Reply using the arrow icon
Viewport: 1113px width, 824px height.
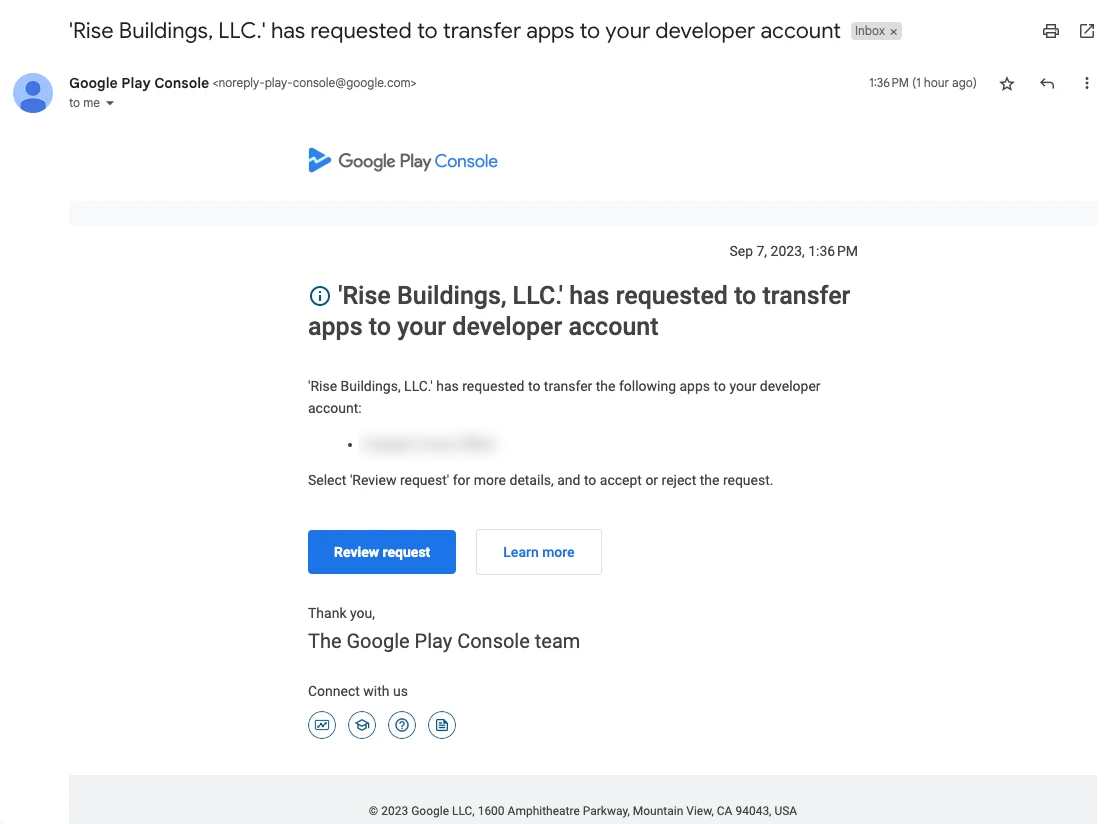click(1047, 84)
